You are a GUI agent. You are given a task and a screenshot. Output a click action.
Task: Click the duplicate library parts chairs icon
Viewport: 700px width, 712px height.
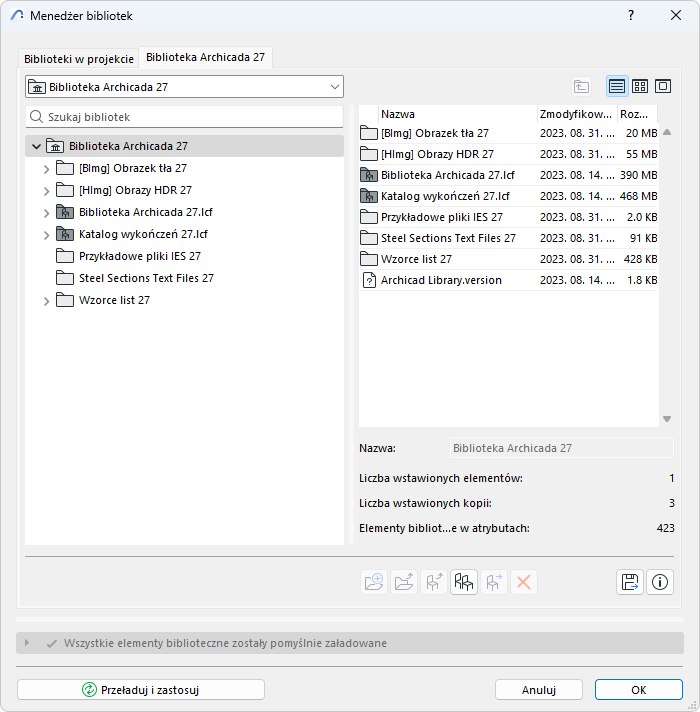463,582
